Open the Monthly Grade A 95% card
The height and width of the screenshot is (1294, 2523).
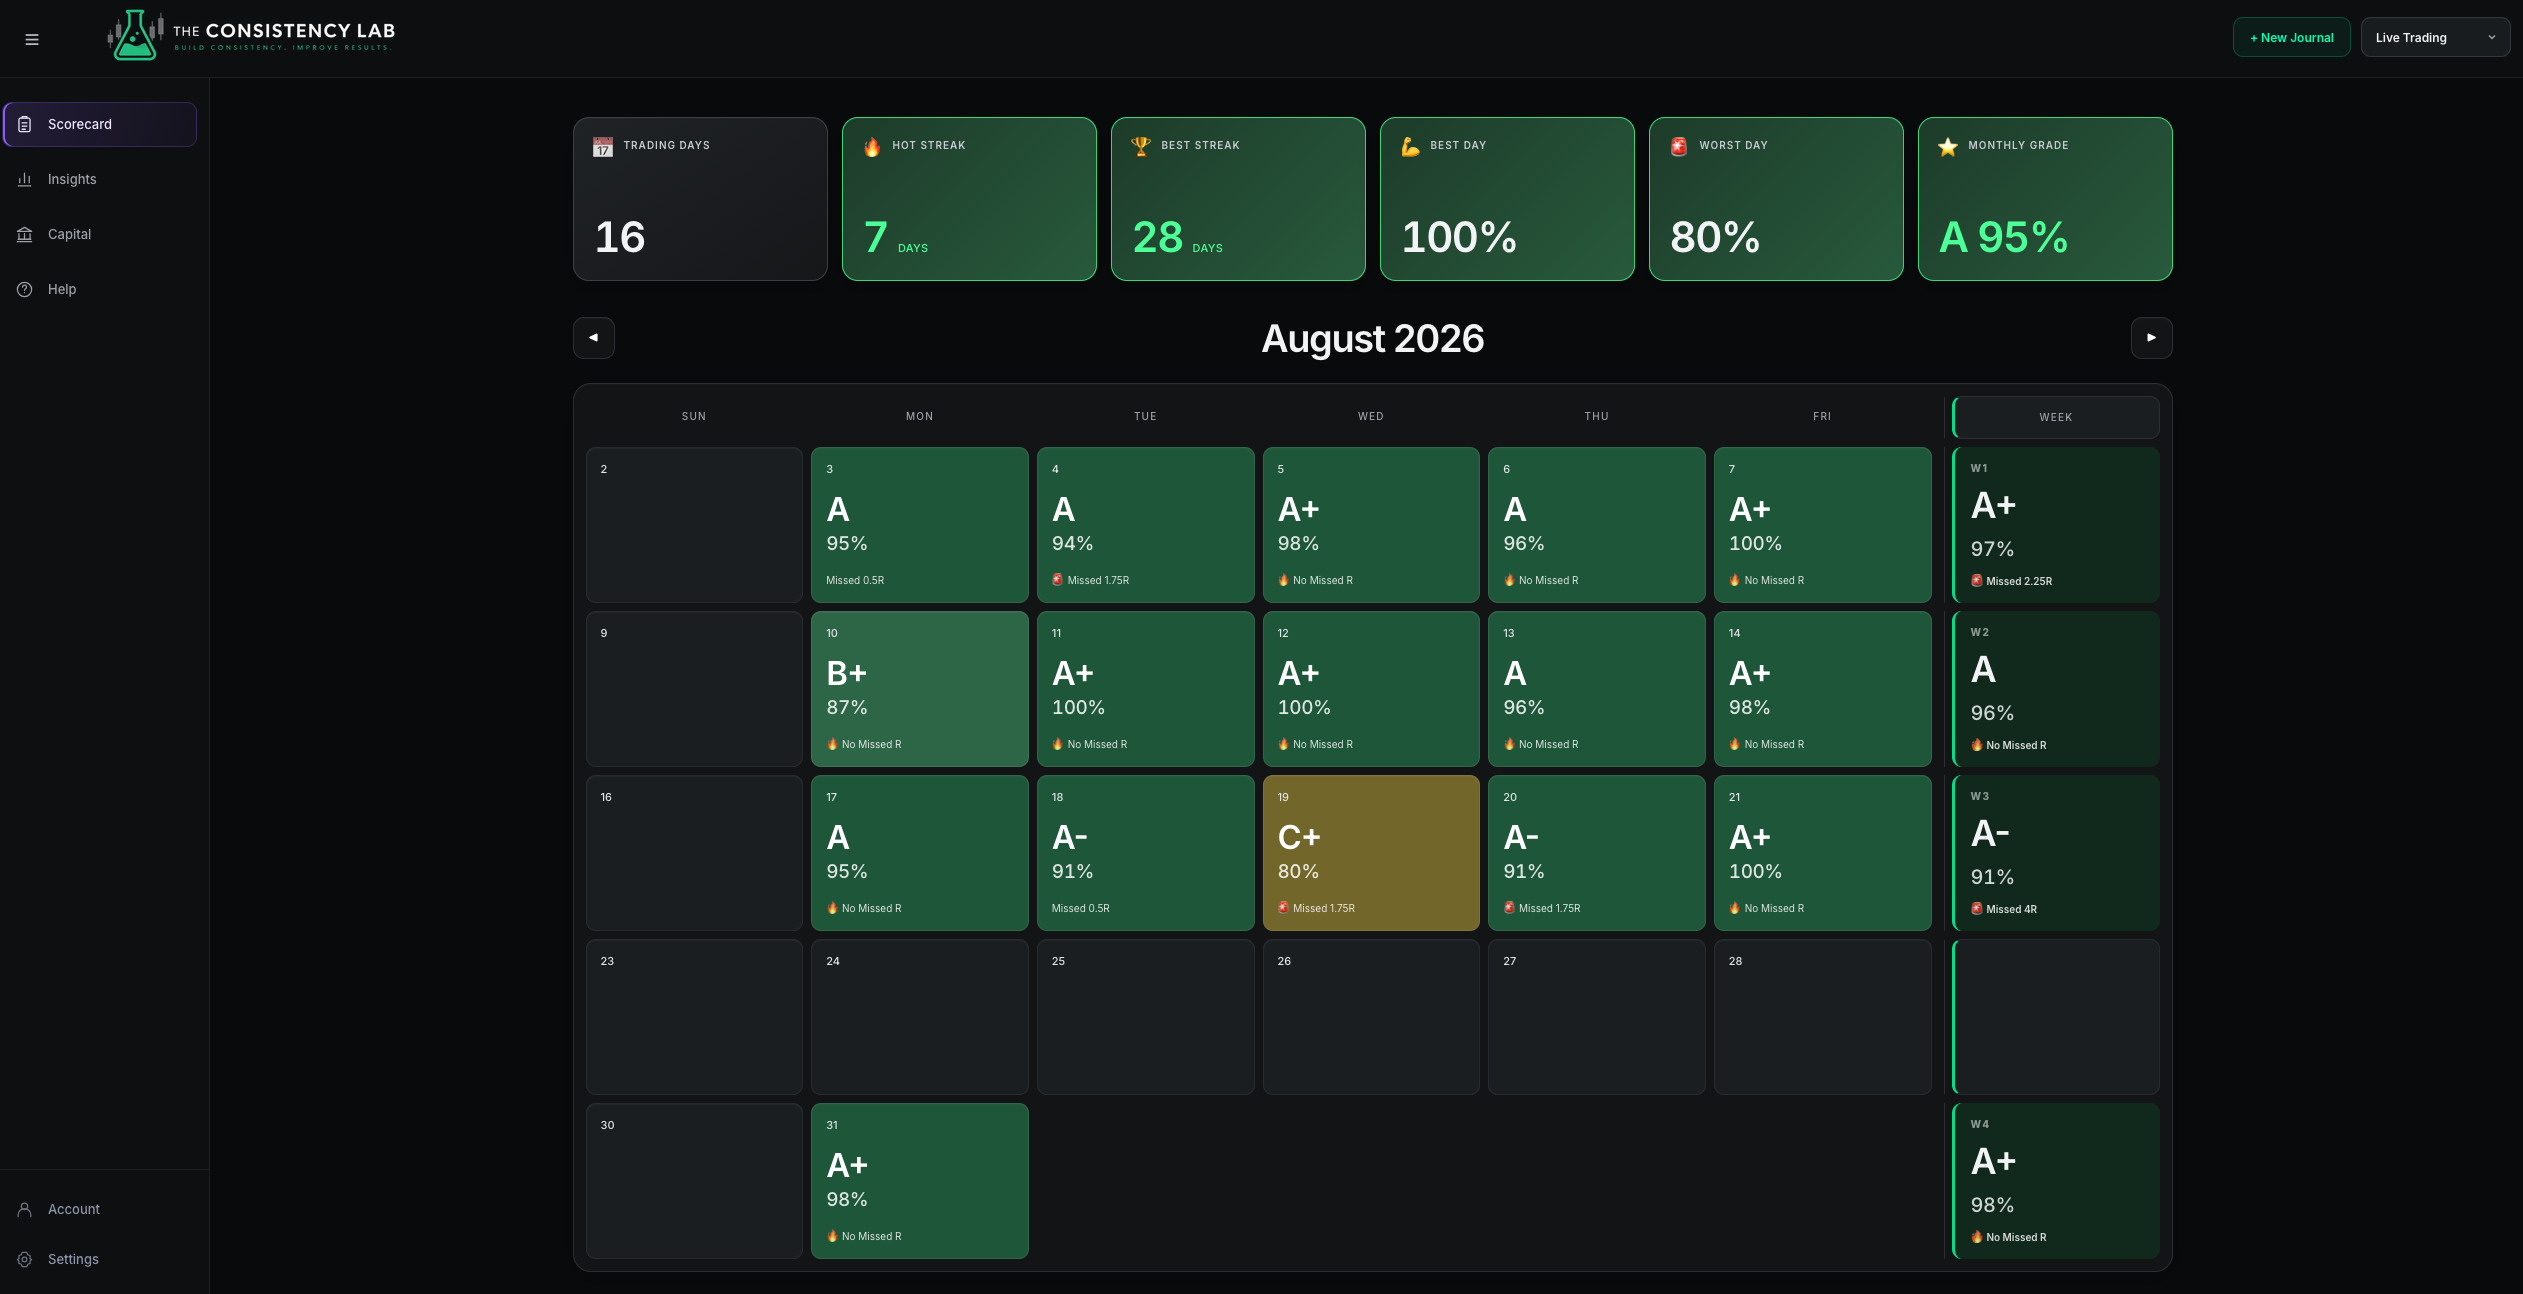(2045, 199)
